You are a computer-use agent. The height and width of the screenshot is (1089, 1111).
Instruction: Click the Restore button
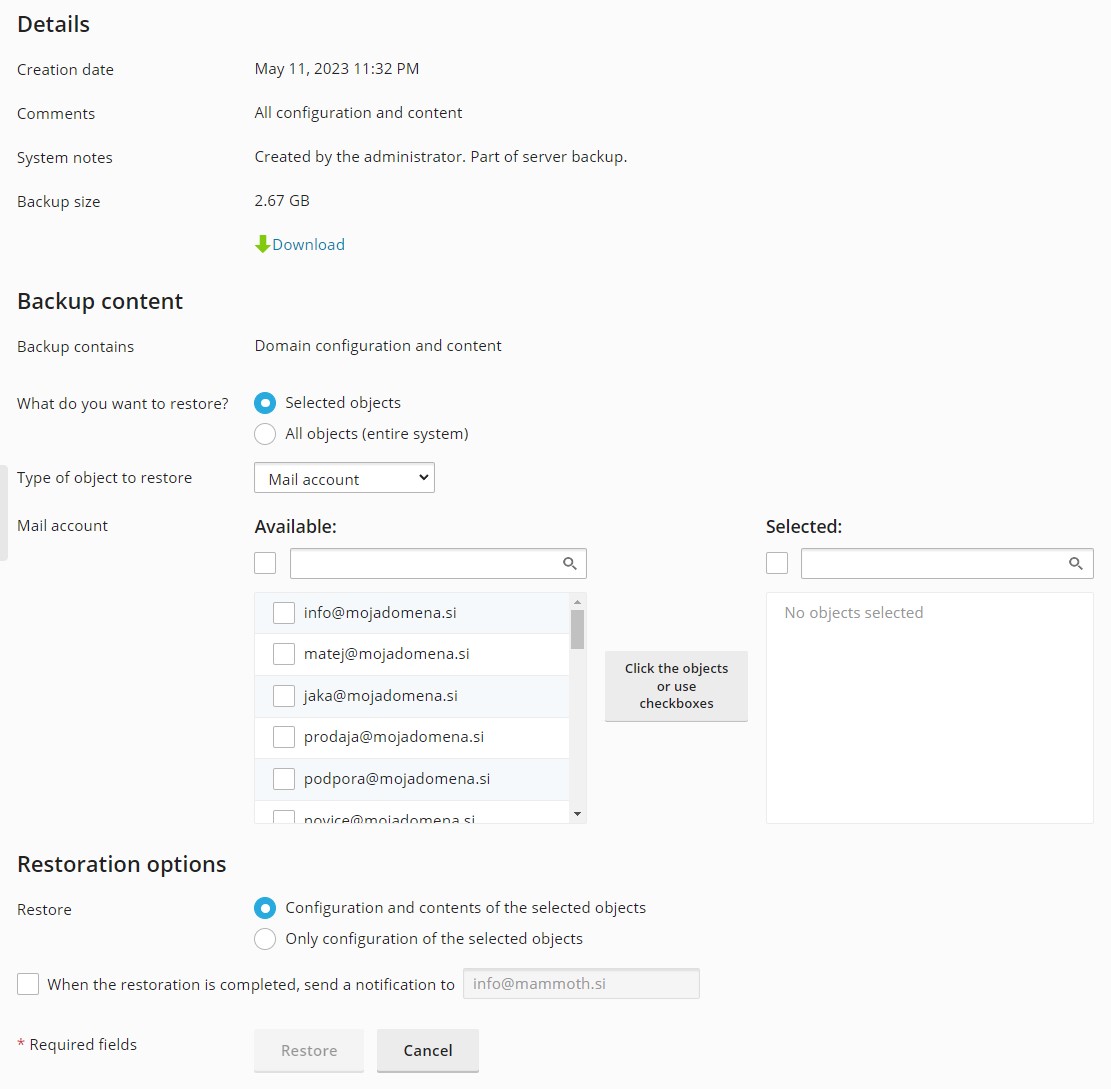pyautogui.click(x=309, y=1050)
